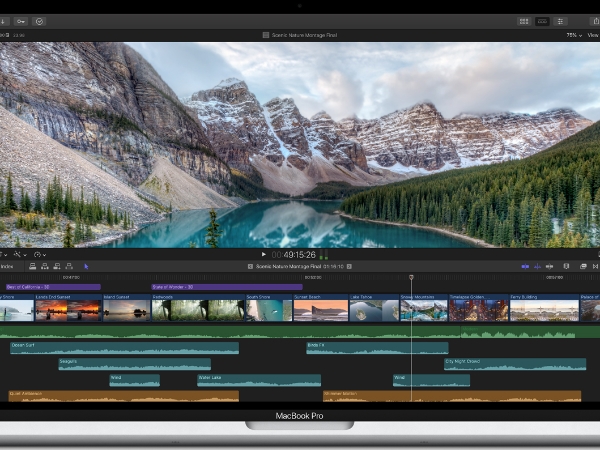
Task: Click the mountain lake viewer image
Action: (x=300, y=145)
